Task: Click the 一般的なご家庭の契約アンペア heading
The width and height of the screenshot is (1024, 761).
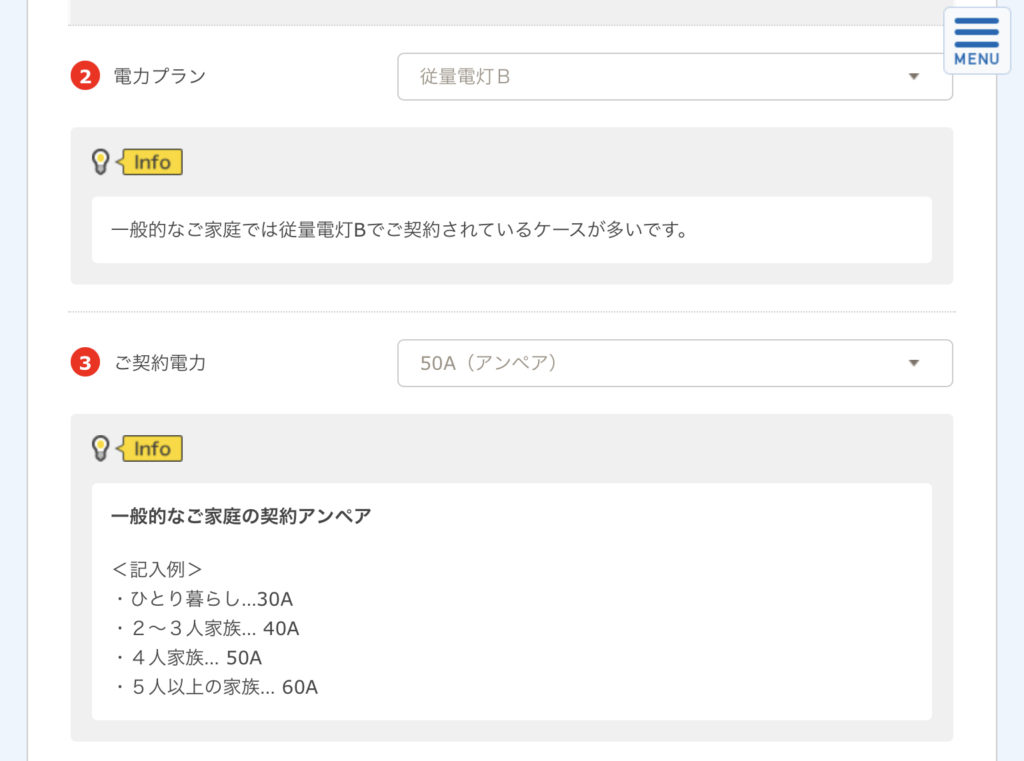Action: [x=241, y=516]
